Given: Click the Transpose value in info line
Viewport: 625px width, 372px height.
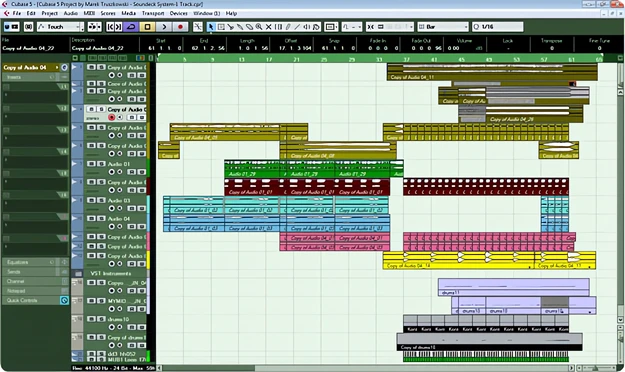Looking at the screenshot, I should pyautogui.click(x=552, y=48).
